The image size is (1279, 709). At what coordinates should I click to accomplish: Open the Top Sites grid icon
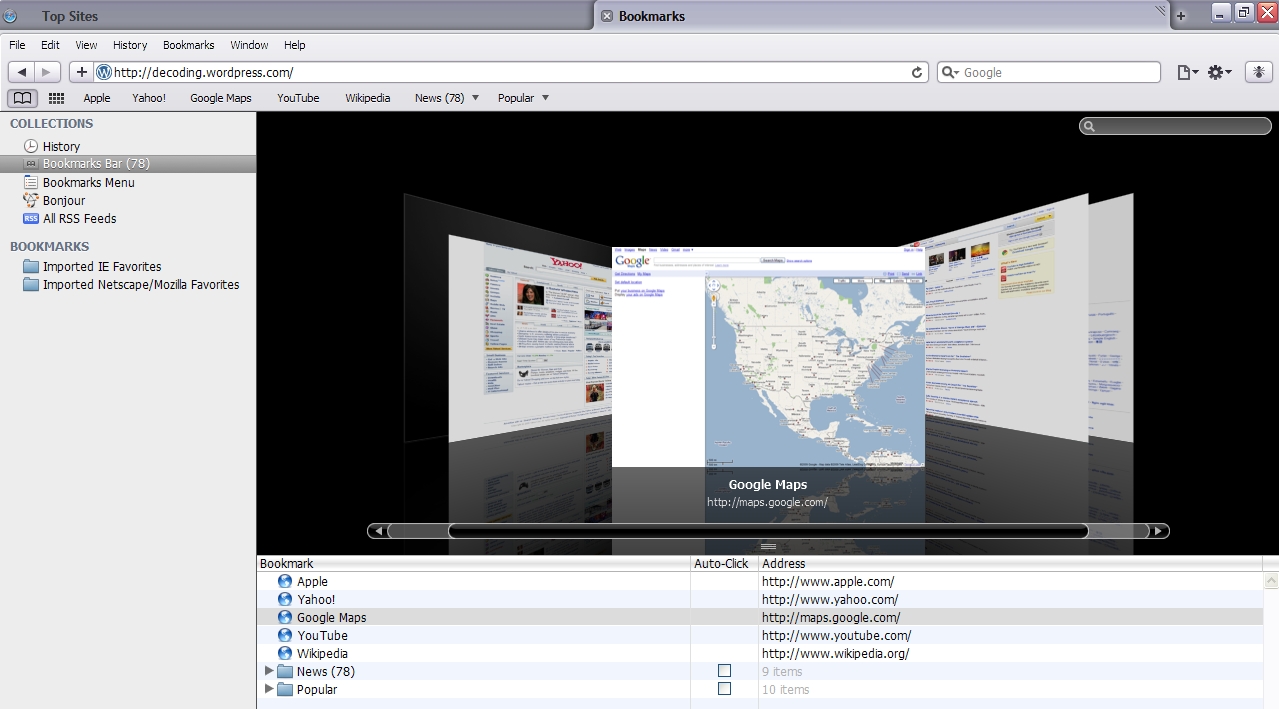56,98
